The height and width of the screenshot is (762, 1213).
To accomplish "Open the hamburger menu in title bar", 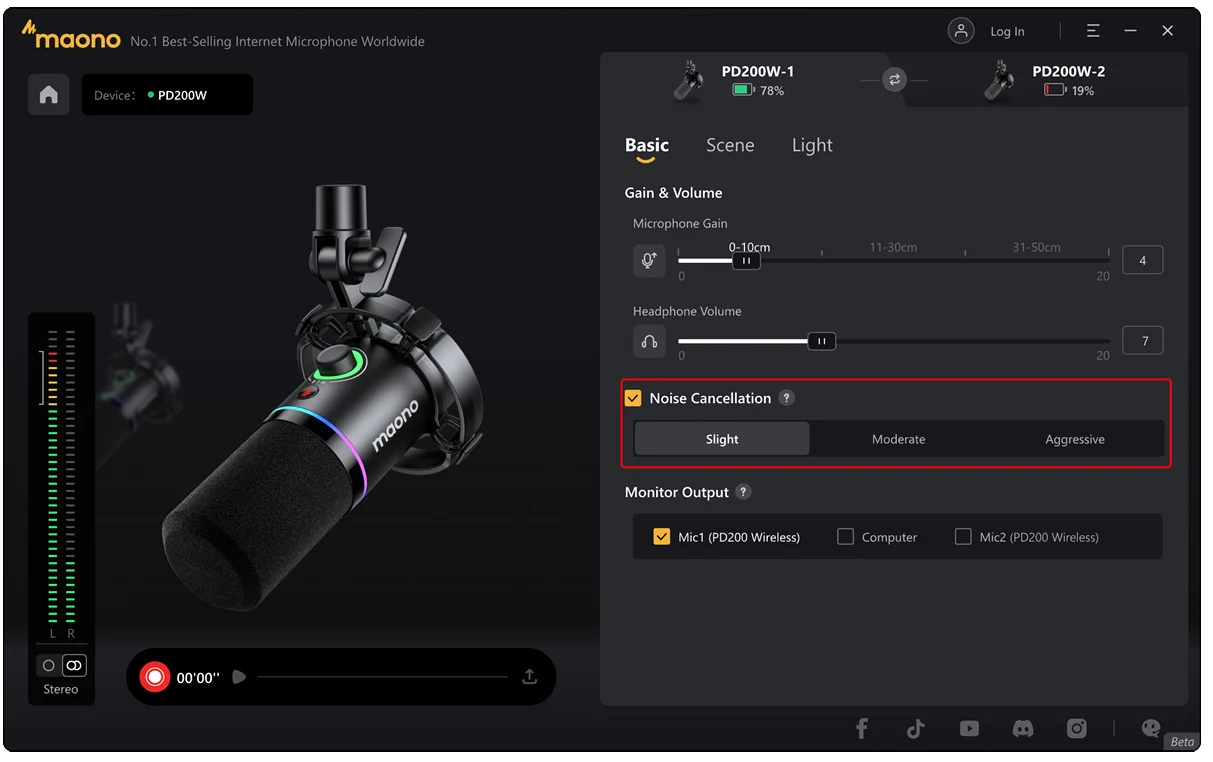I will [1093, 31].
